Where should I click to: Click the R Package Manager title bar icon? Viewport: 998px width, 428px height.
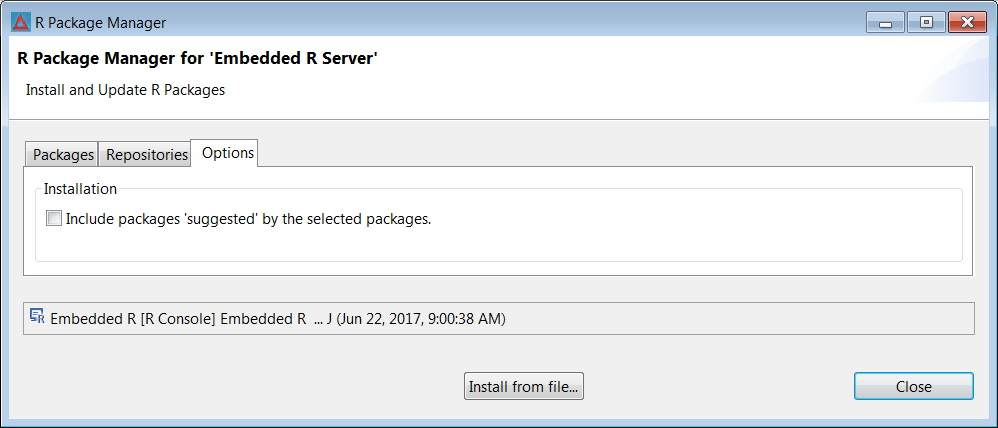20,23
